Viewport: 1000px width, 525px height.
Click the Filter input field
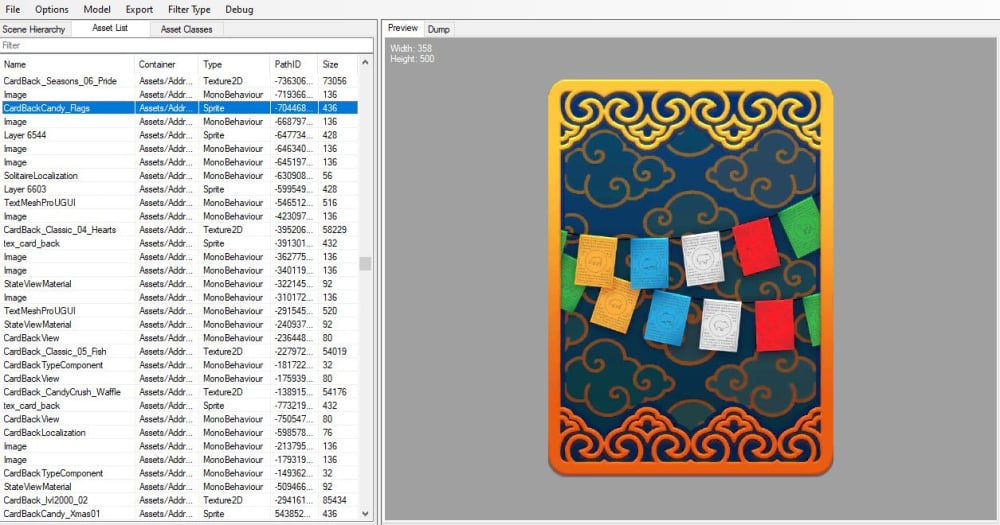(186, 45)
